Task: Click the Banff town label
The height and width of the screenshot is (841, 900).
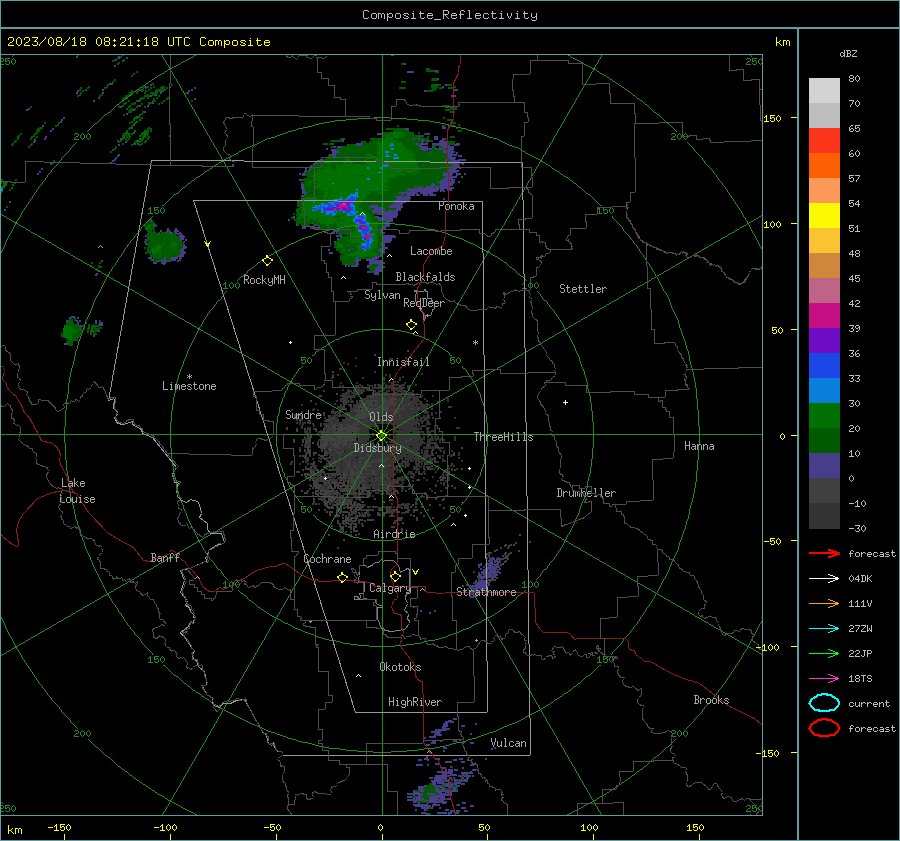Action: coord(165,558)
